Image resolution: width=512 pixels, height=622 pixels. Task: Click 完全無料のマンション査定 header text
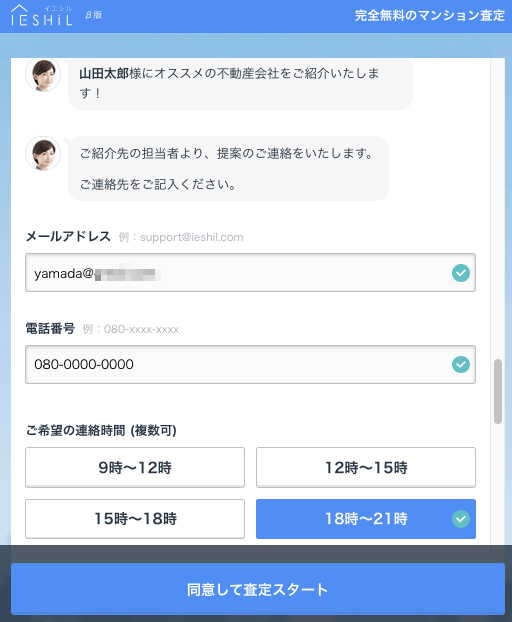pyautogui.click(x=430, y=15)
